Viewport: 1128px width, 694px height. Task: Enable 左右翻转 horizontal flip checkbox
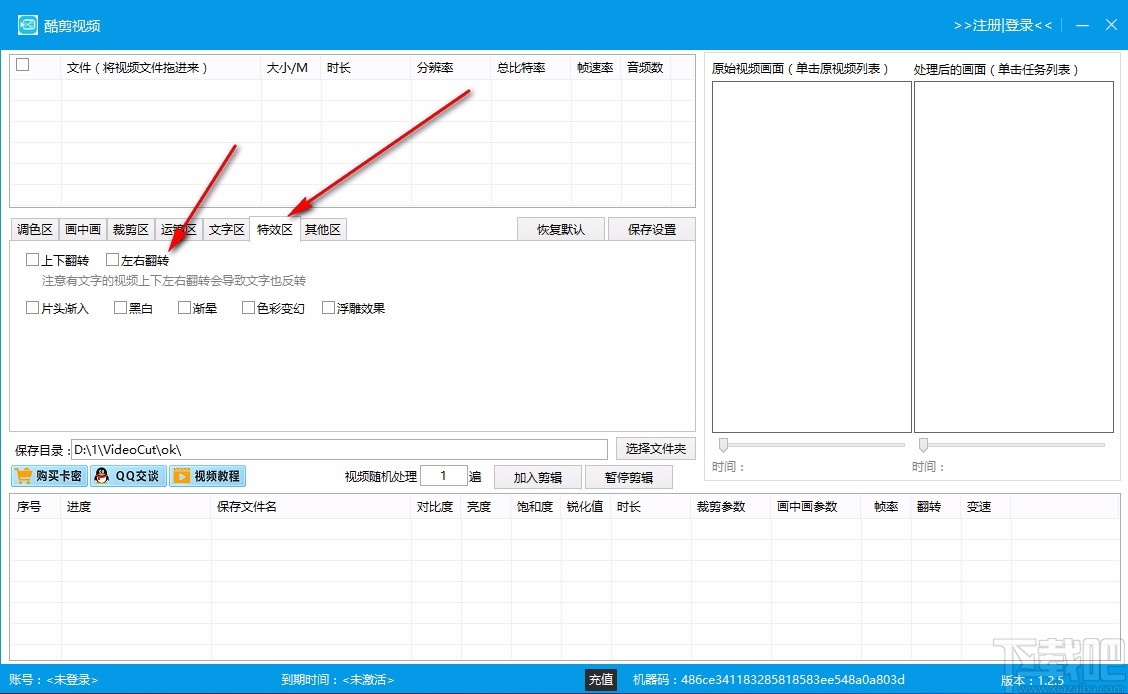[x=112, y=260]
